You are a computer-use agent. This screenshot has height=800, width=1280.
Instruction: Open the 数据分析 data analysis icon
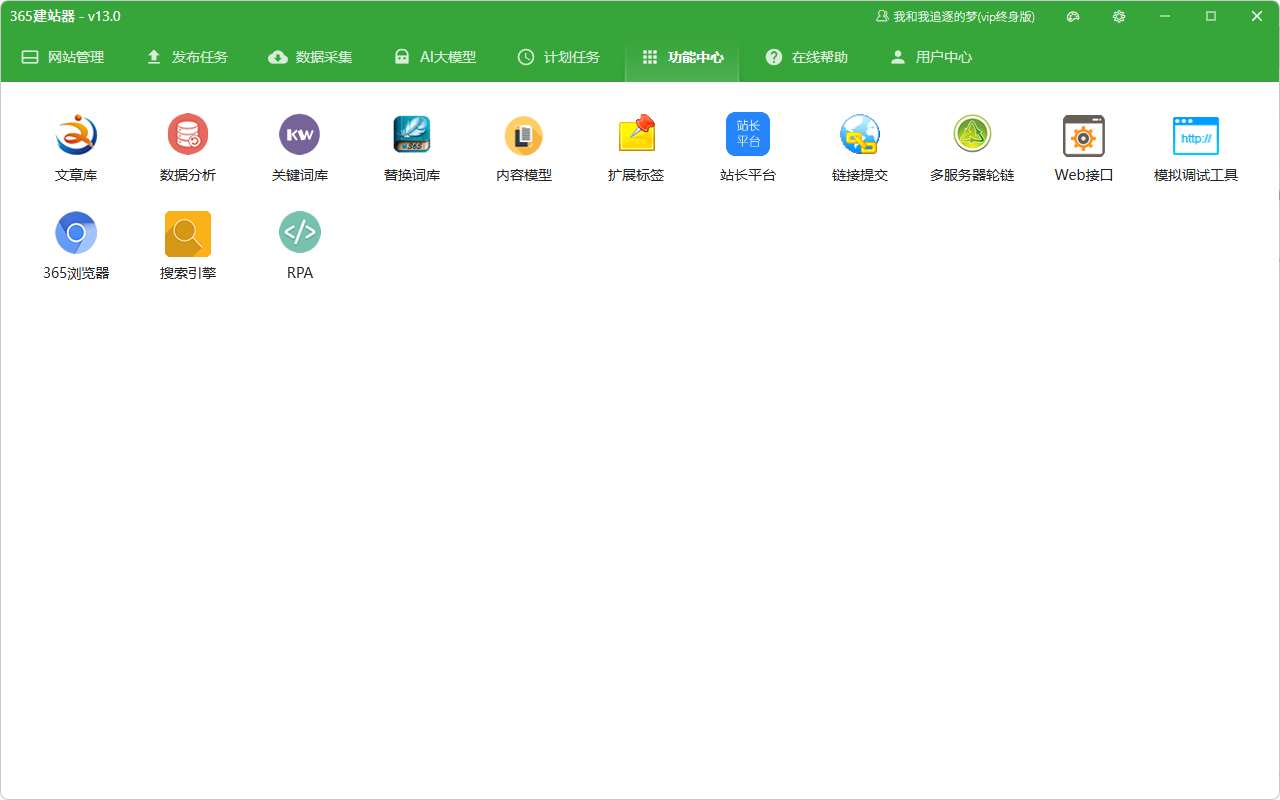point(188,135)
